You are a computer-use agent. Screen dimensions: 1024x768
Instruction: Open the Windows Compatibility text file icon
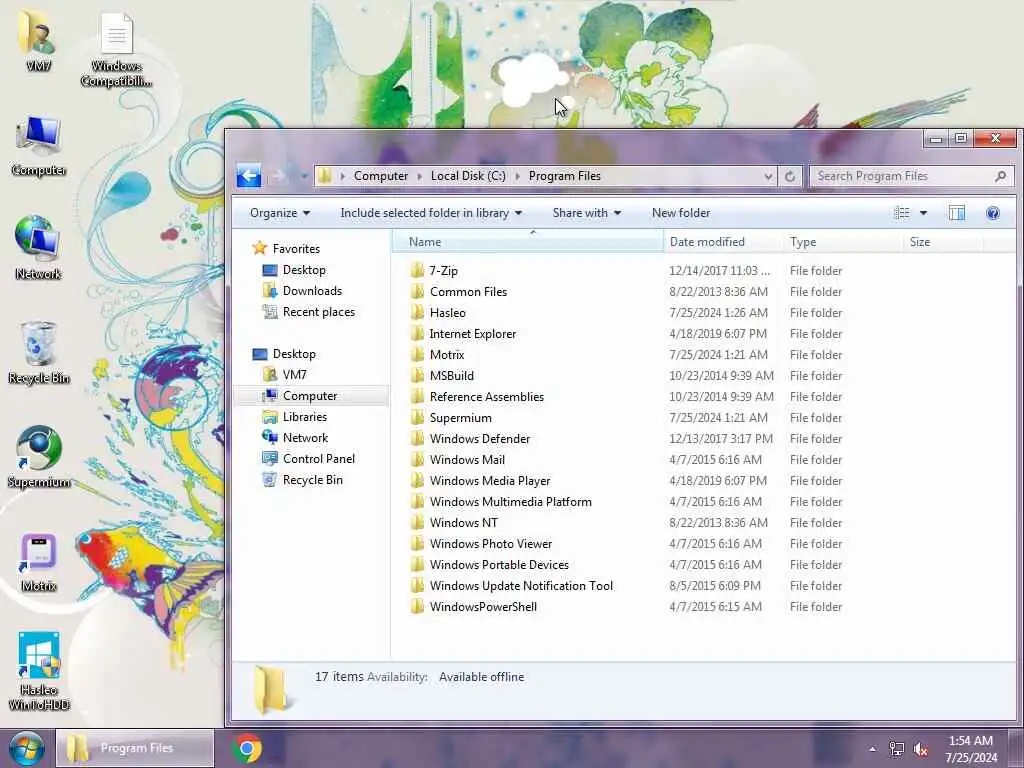pos(116,34)
